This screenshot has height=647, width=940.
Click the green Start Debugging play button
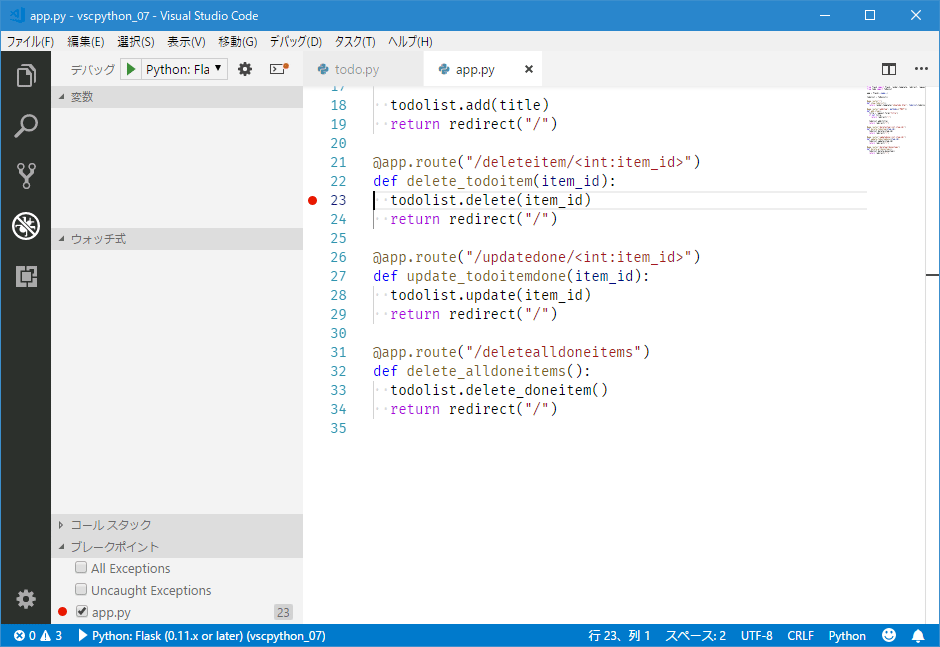pos(131,69)
